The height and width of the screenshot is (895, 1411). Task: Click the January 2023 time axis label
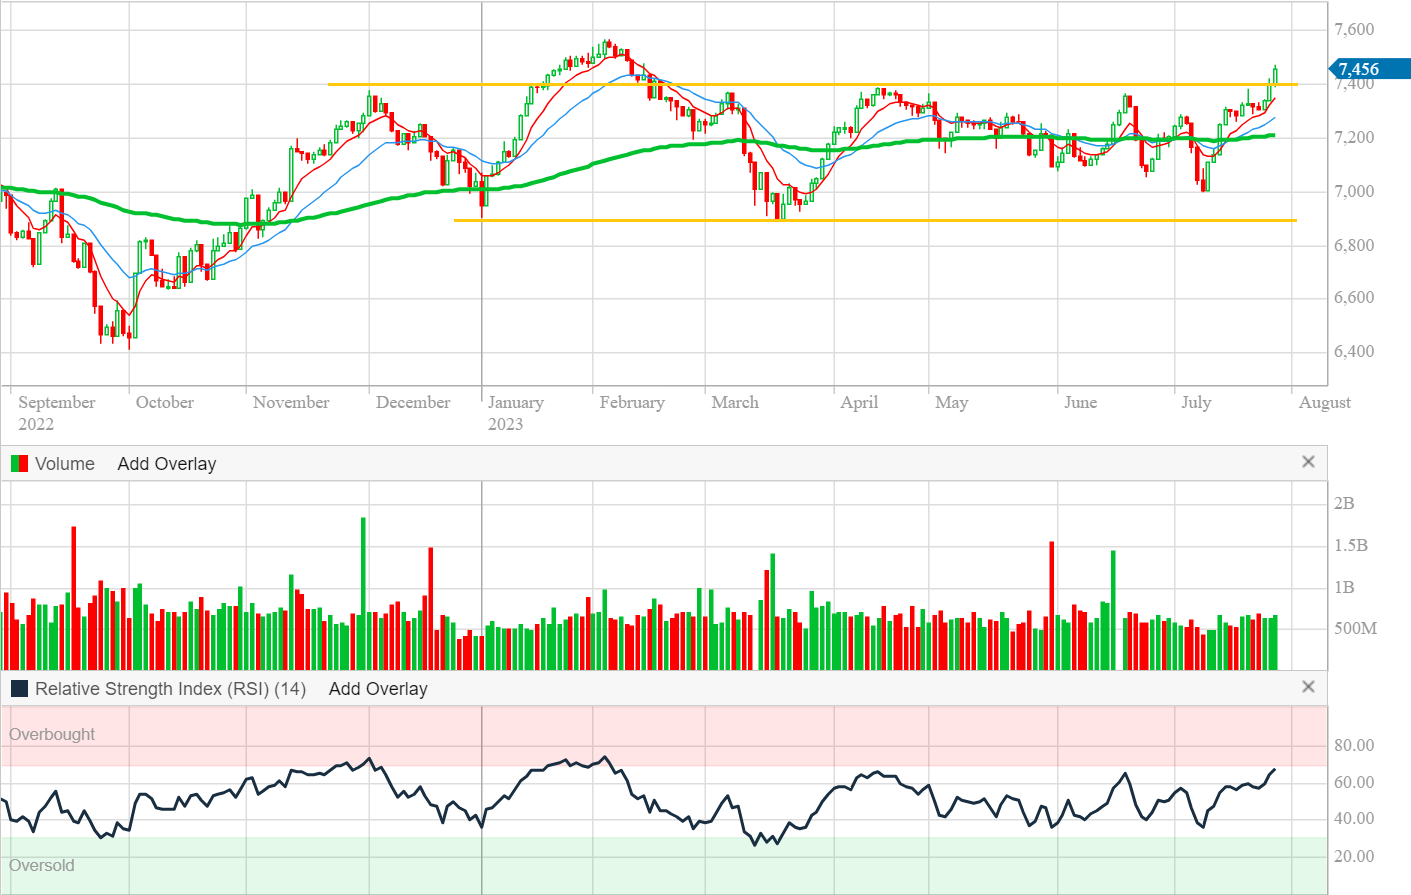(515, 412)
